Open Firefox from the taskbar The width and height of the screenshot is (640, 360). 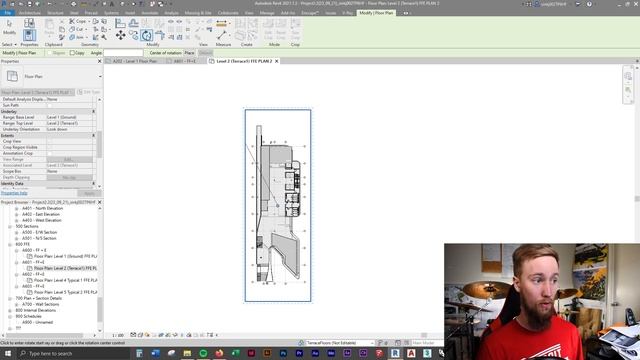(219, 353)
